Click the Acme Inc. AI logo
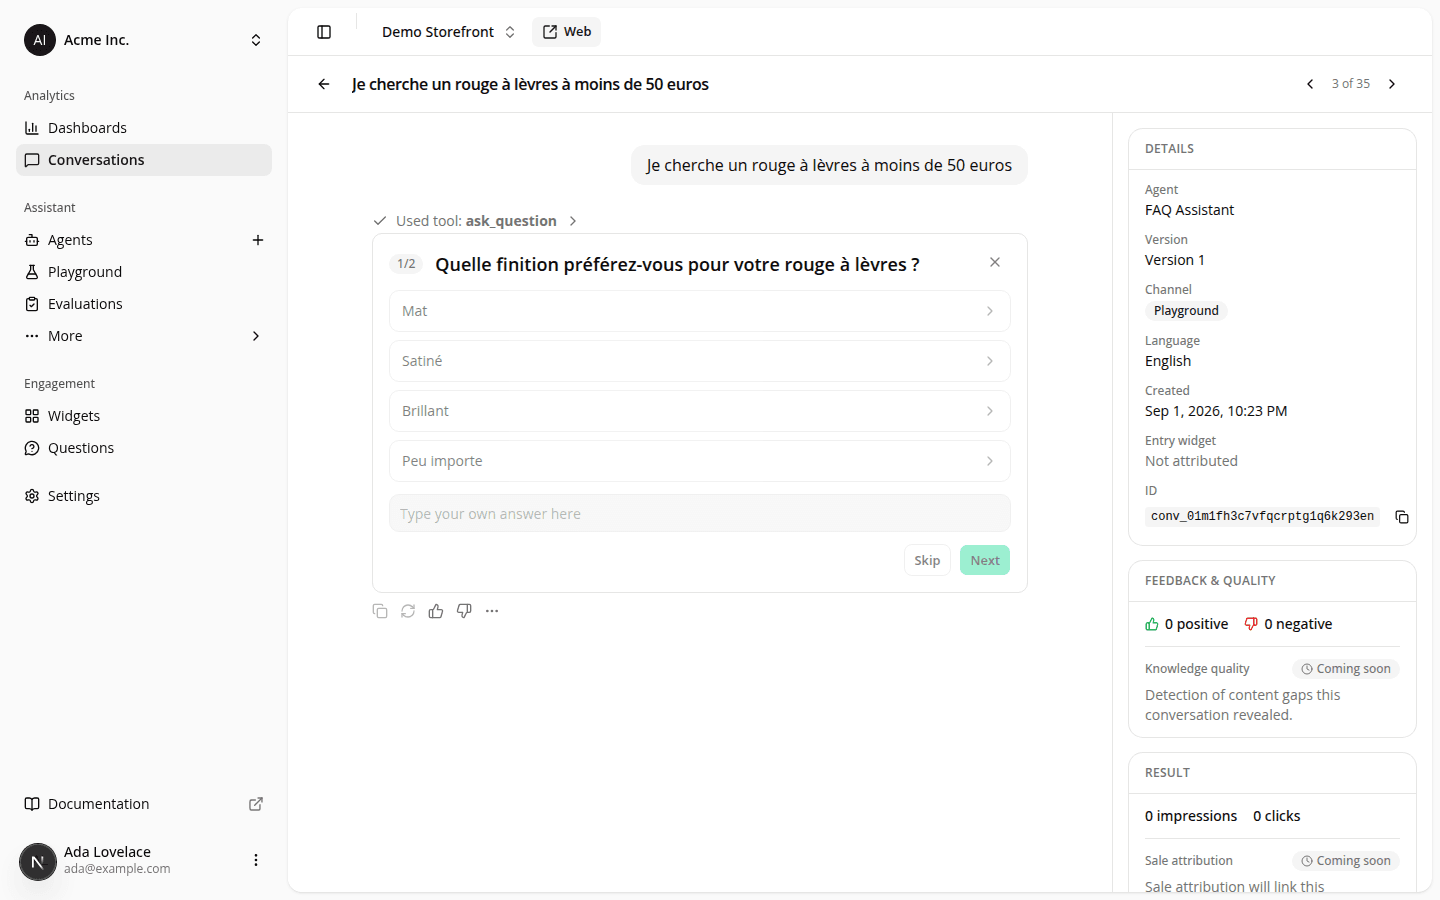This screenshot has width=1440, height=900. pyautogui.click(x=40, y=40)
